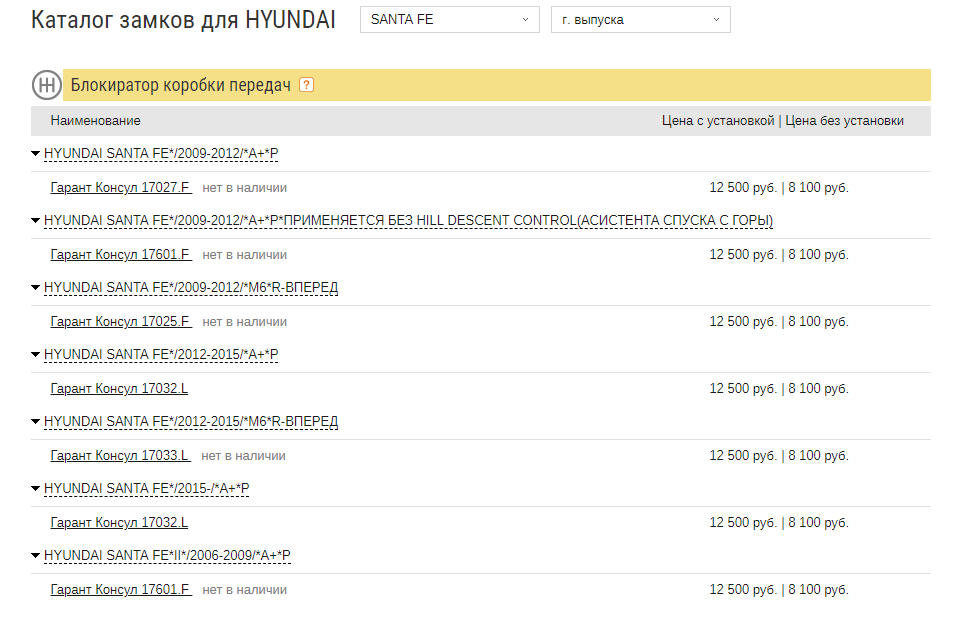
Task: Click нет в наличии beside Гарант Консул 17027.F
Action: (x=244, y=188)
